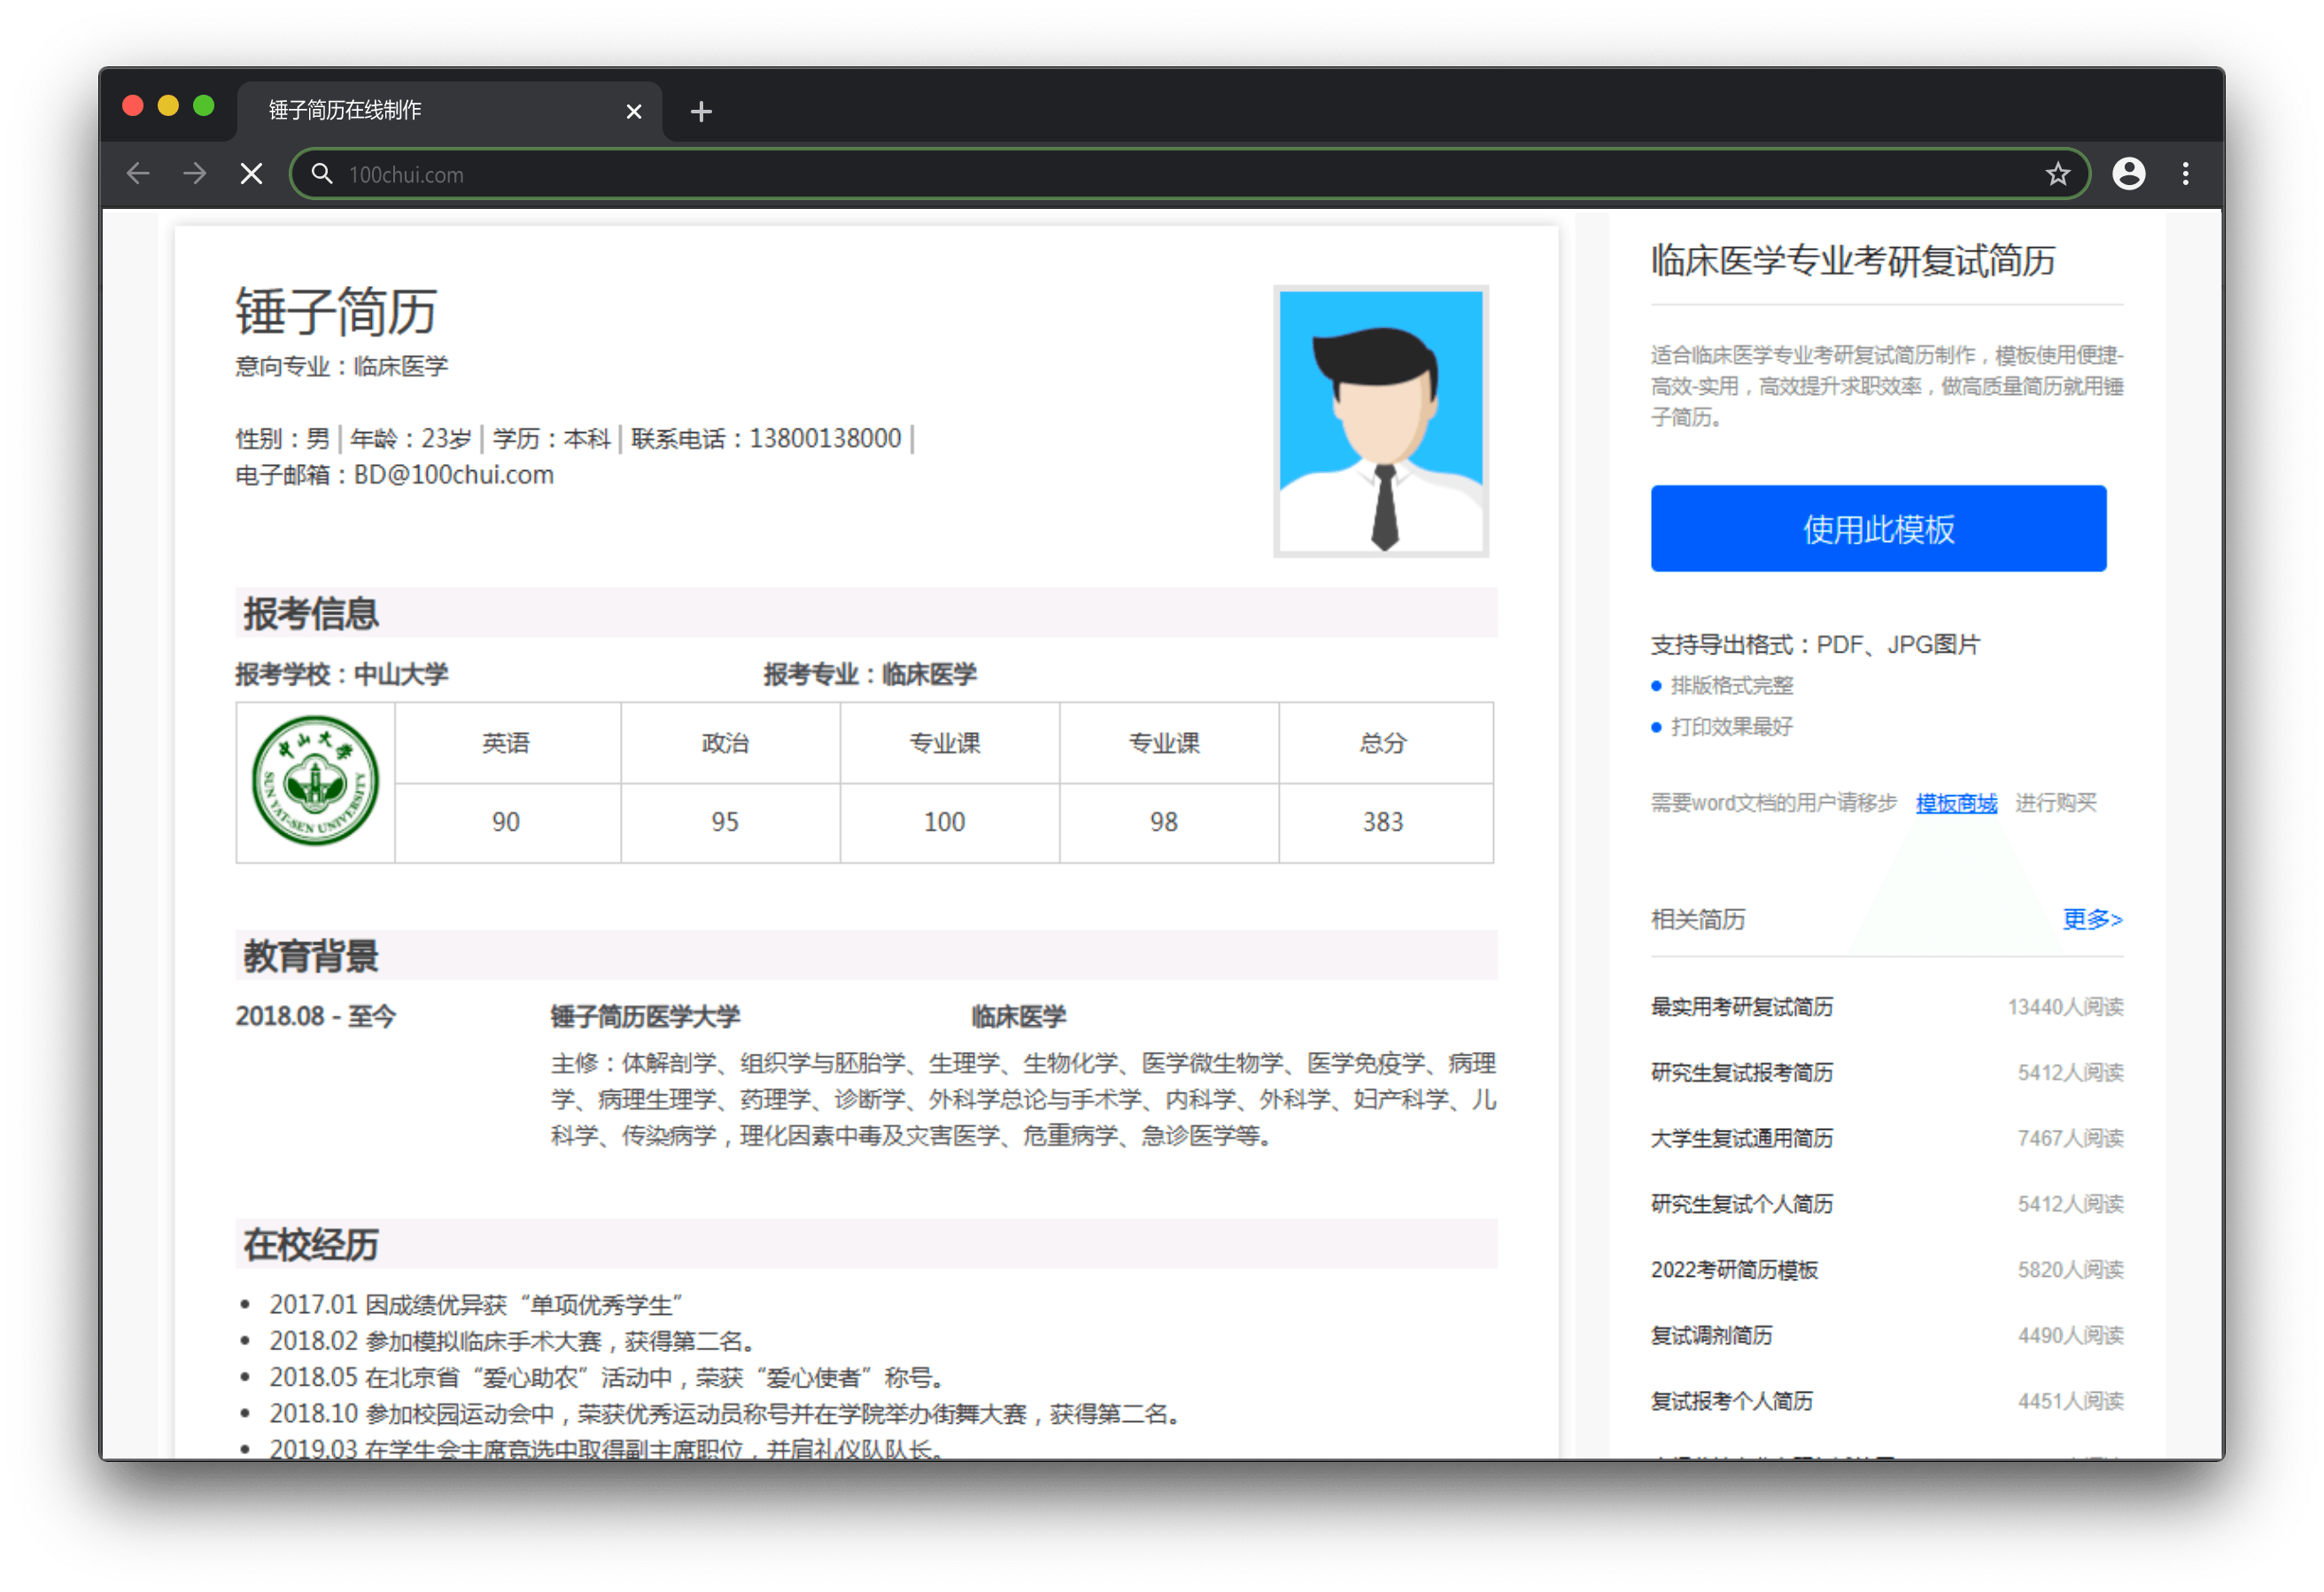This screenshot has width=2324, height=1592.
Task: Open the browser three-dot menu
Action: pyautogui.click(x=2185, y=174)
